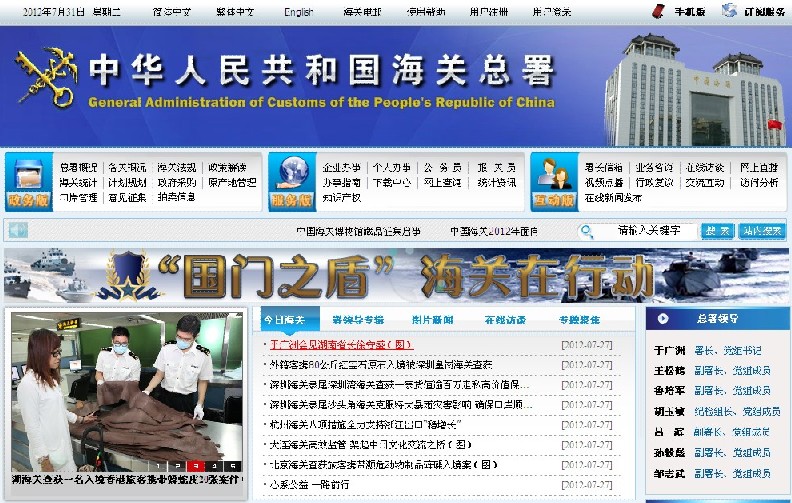Open the customs inspection slideshow photo
The height and width of the screenshot is (503, 792).
127,392
